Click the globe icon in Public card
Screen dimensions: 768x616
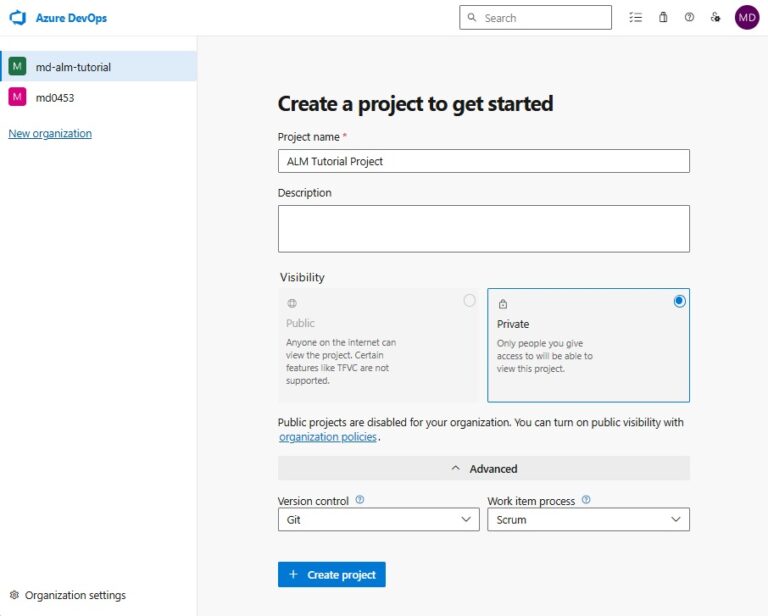point(292,303)
